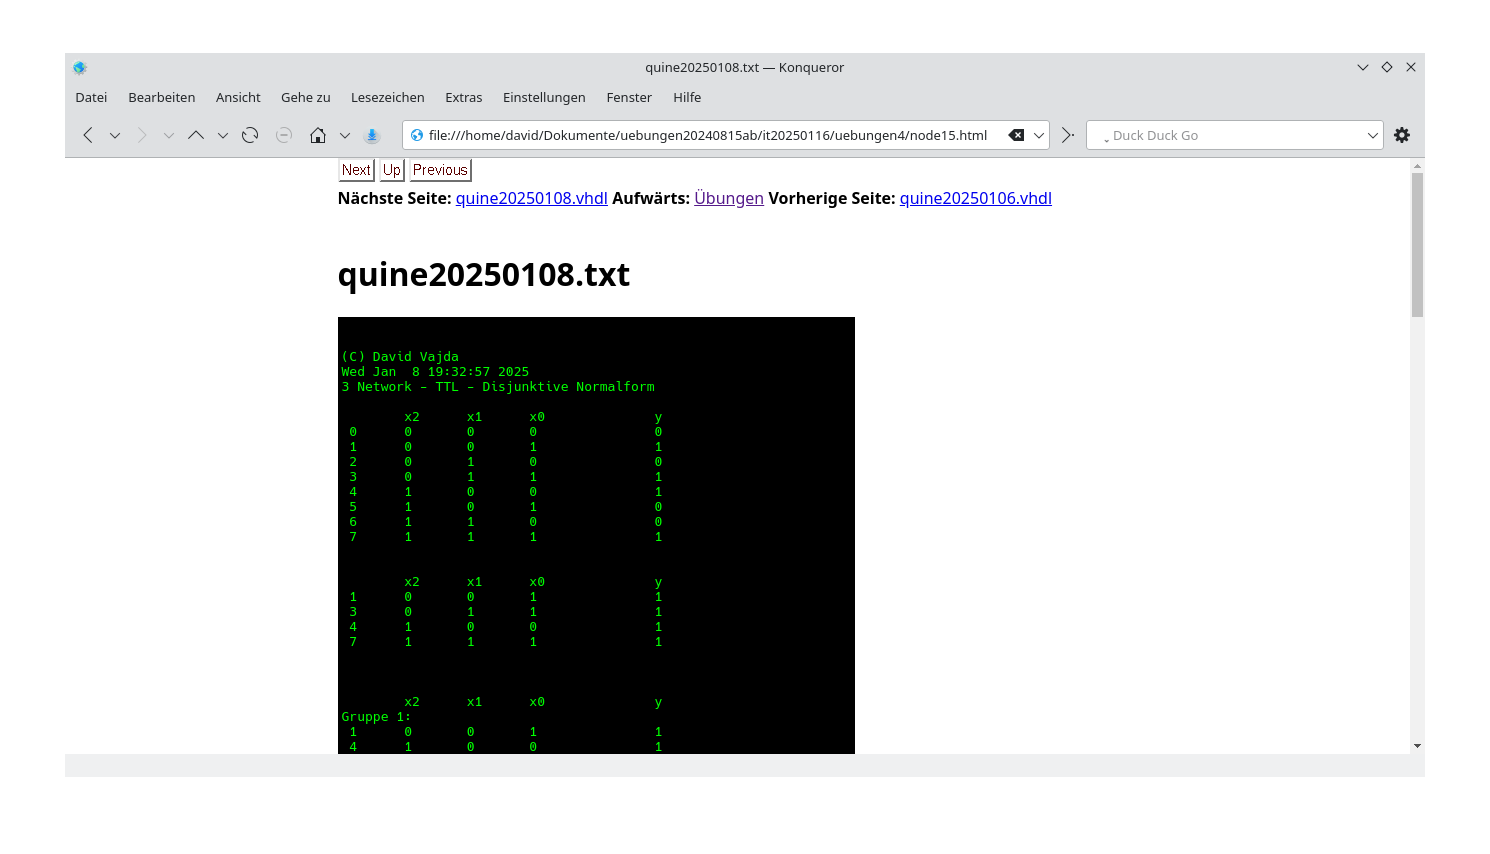This screenshot has width=1490, height=854.
Task: Click the Up navigation arrow icon
Action: [x=196, y=135]
